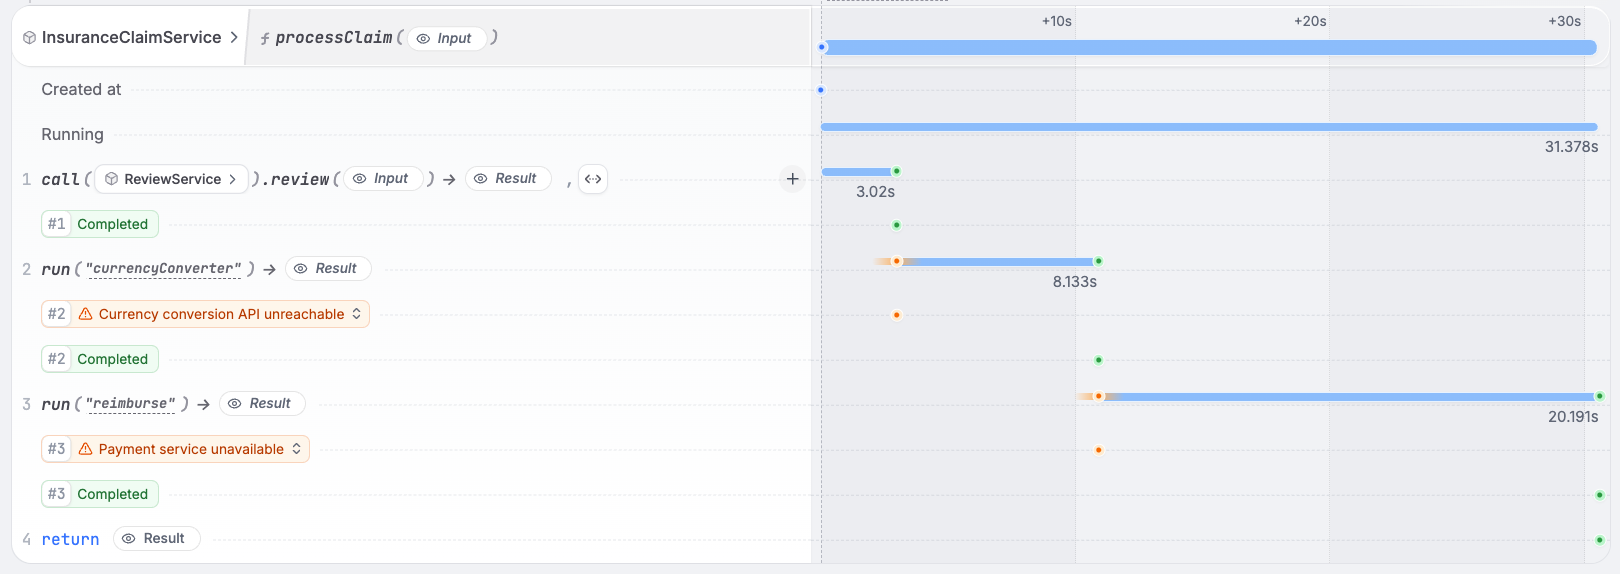Screen dimensions: 1620x574
Task: Click the ReviewService cube icon
Action: point(112,179)
